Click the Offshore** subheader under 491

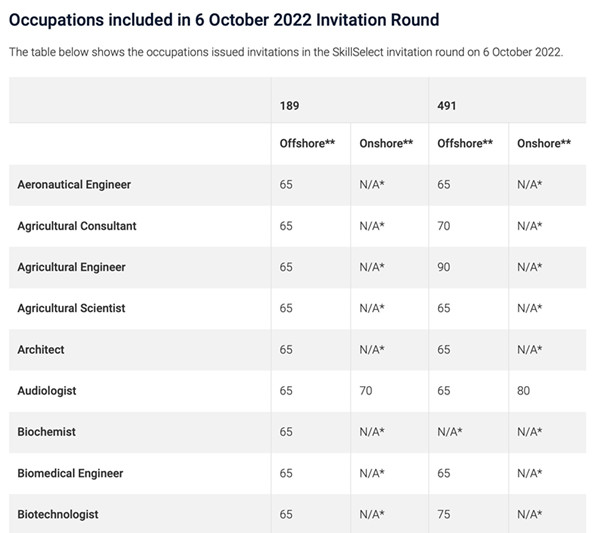click(x=465, y=143)
